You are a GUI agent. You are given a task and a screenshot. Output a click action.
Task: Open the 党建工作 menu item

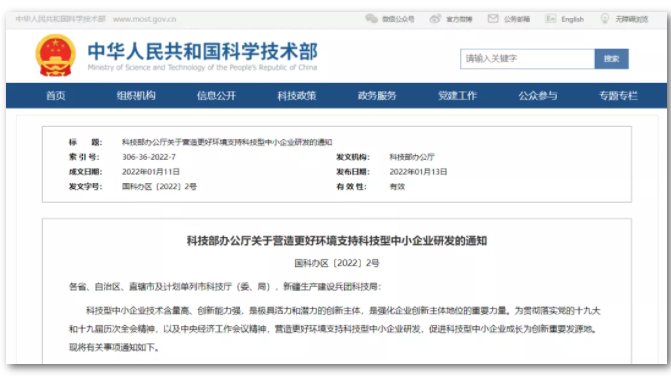click(457, 95)
